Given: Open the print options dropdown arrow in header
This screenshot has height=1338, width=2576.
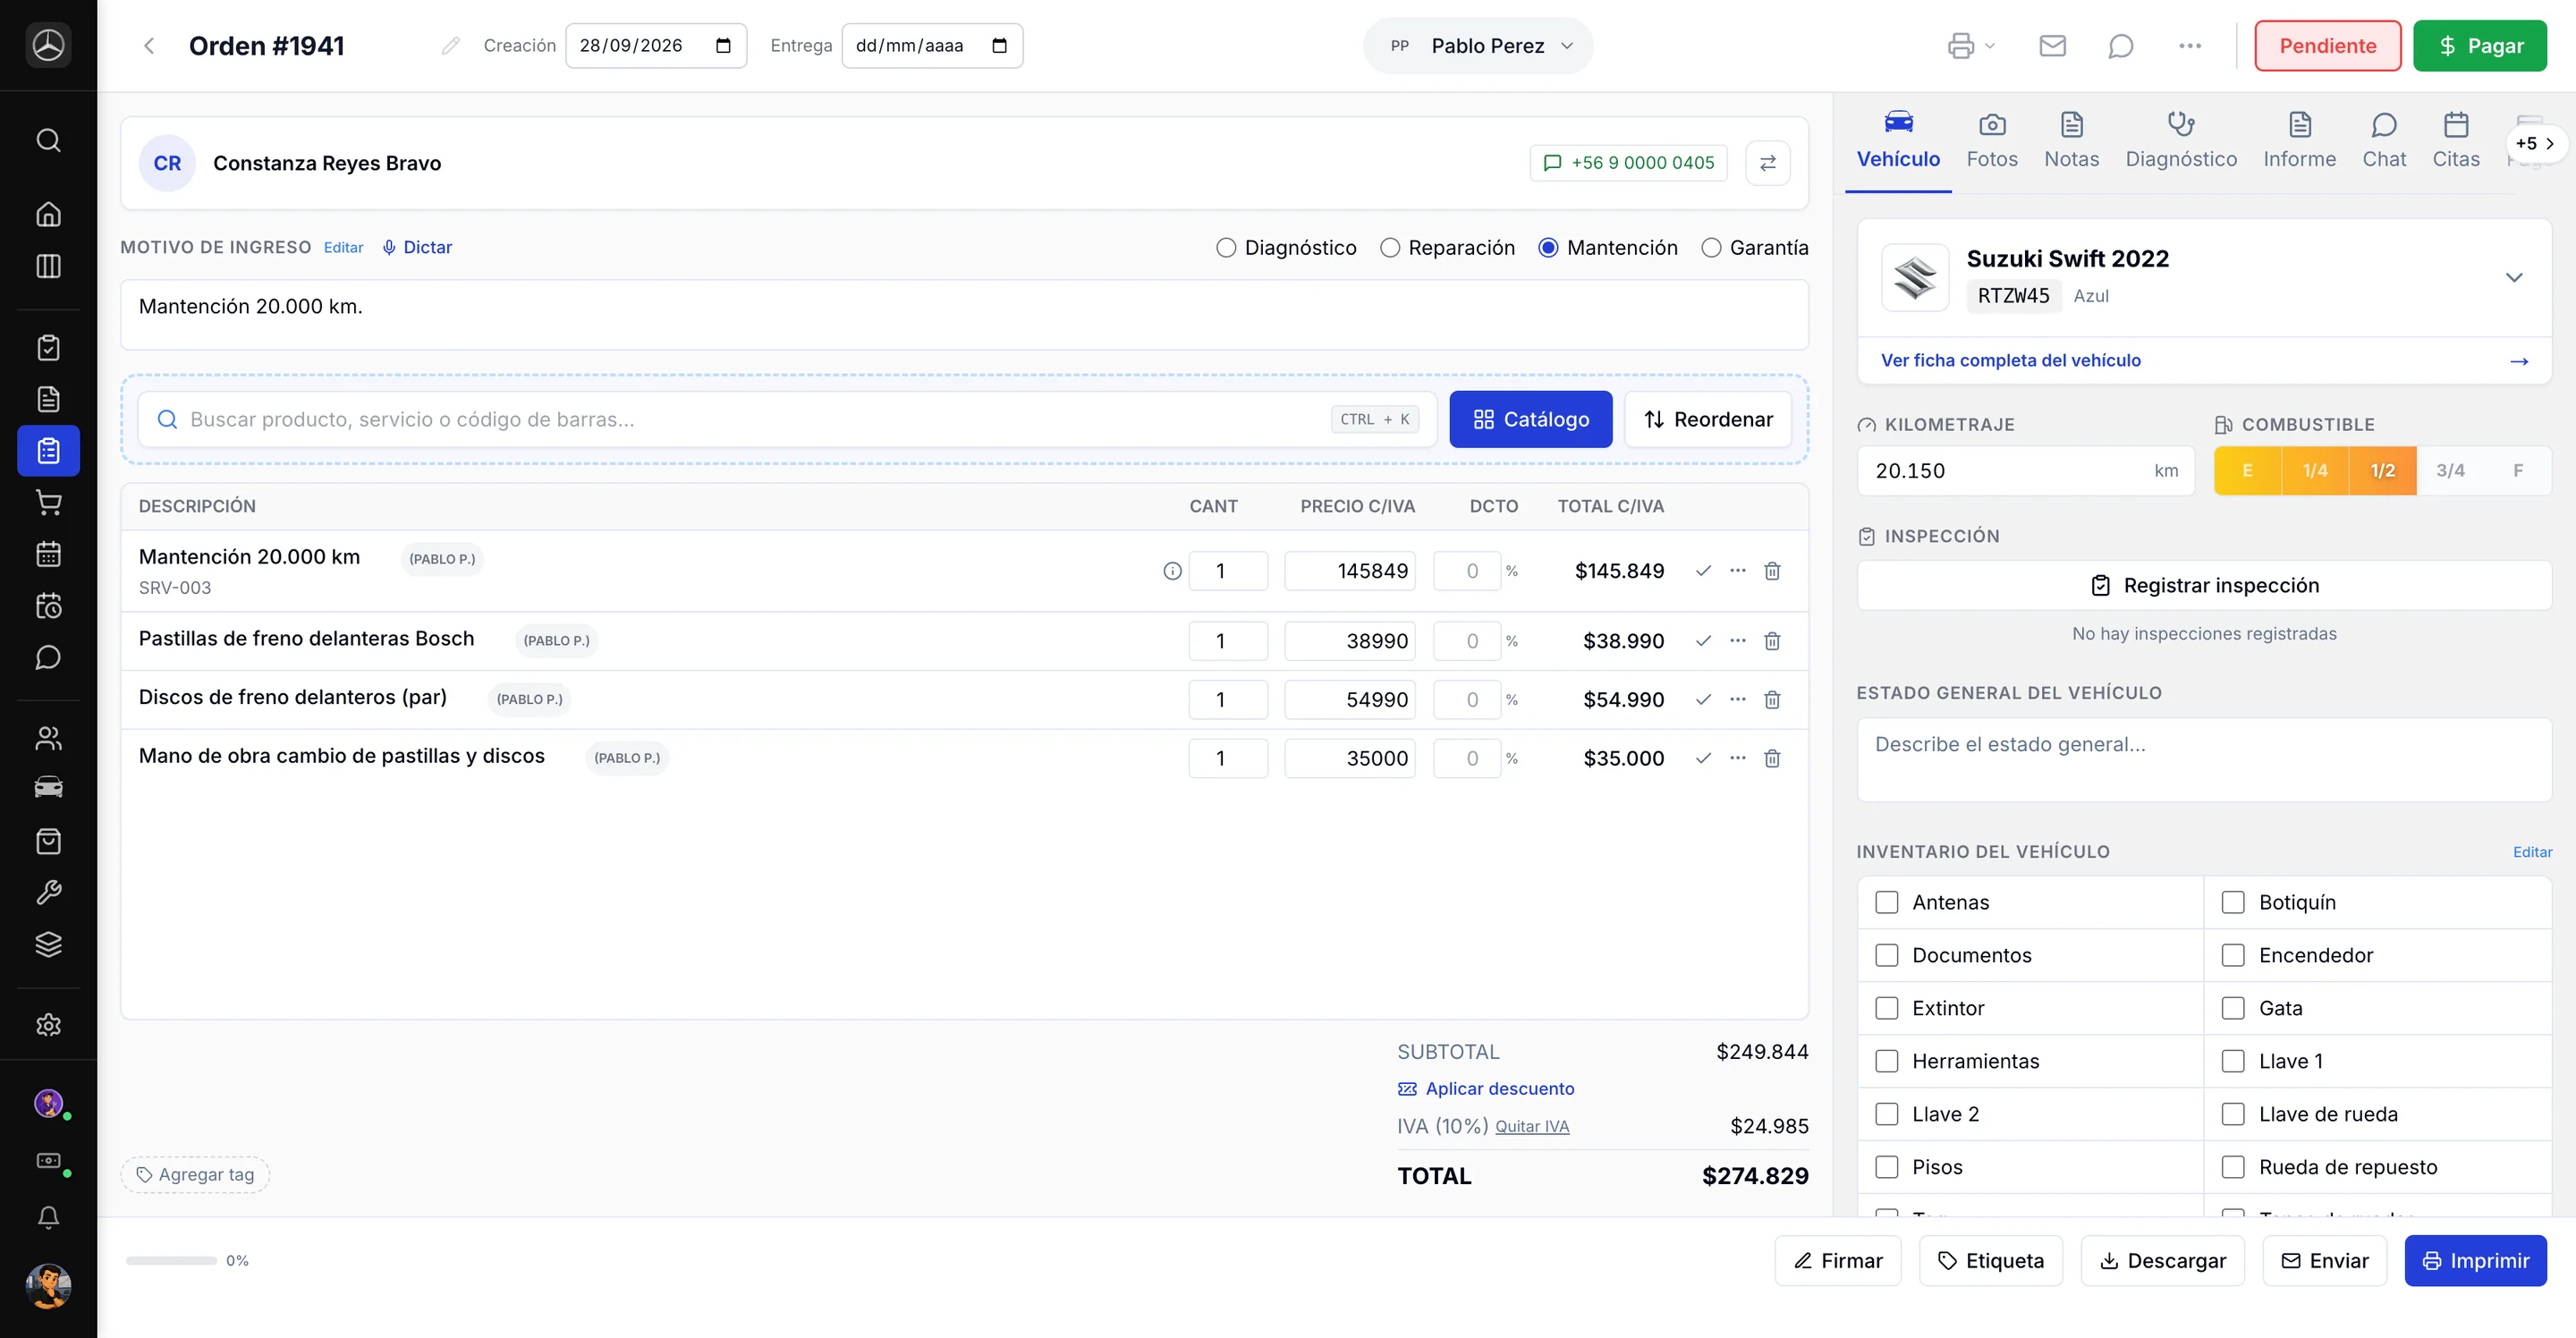Looking at the screenshot, I should click(1990, 46).
